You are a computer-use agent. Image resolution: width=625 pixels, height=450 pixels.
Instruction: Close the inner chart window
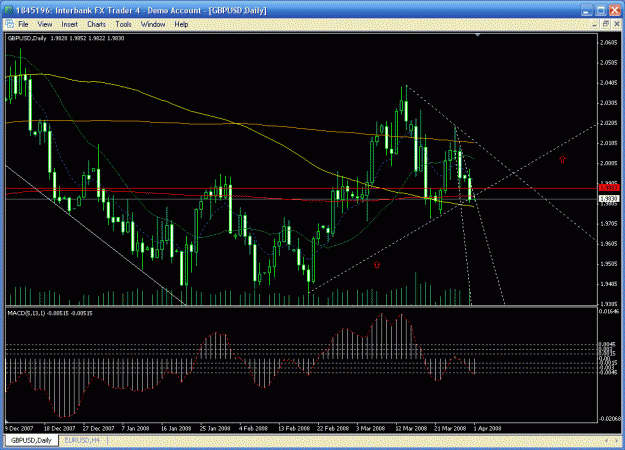coord(616,24)
